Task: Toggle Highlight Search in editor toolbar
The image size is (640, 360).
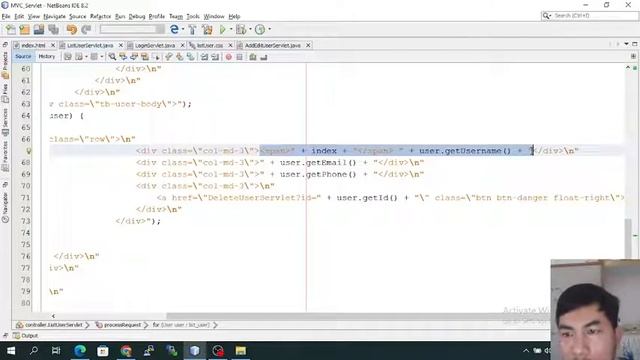Action: 145,57
